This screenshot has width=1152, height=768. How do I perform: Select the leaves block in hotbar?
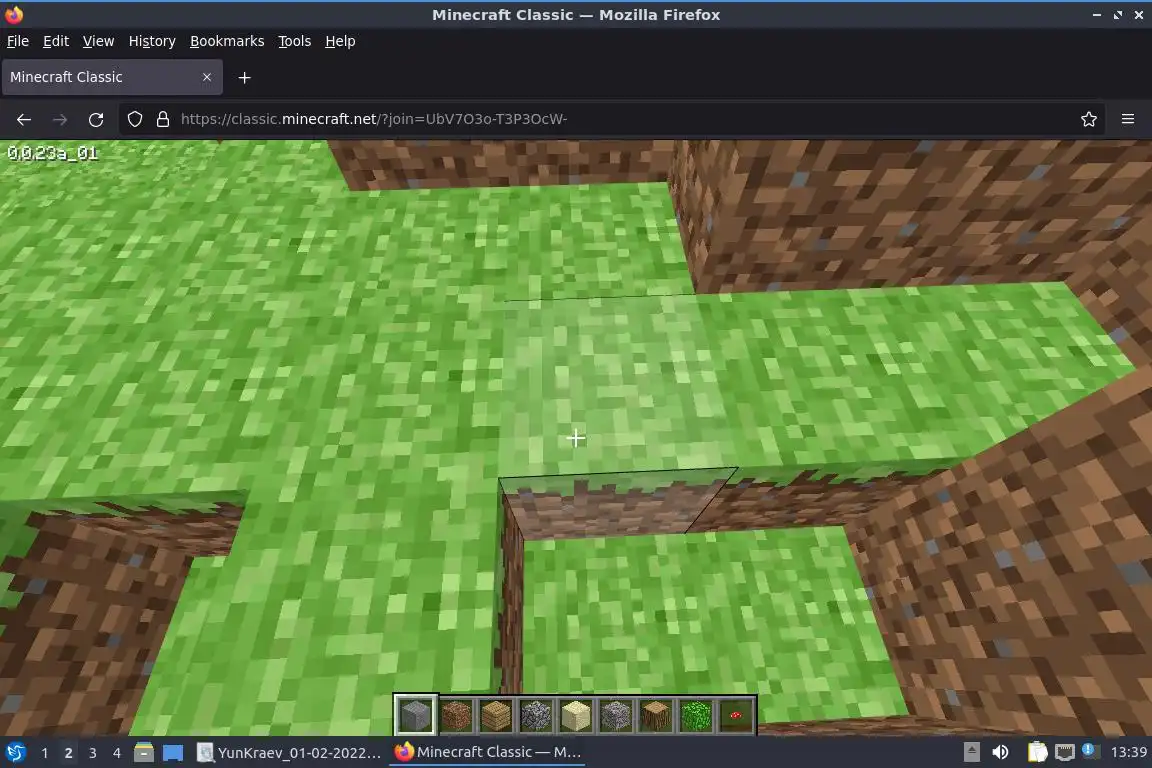[x=696, y=714]
